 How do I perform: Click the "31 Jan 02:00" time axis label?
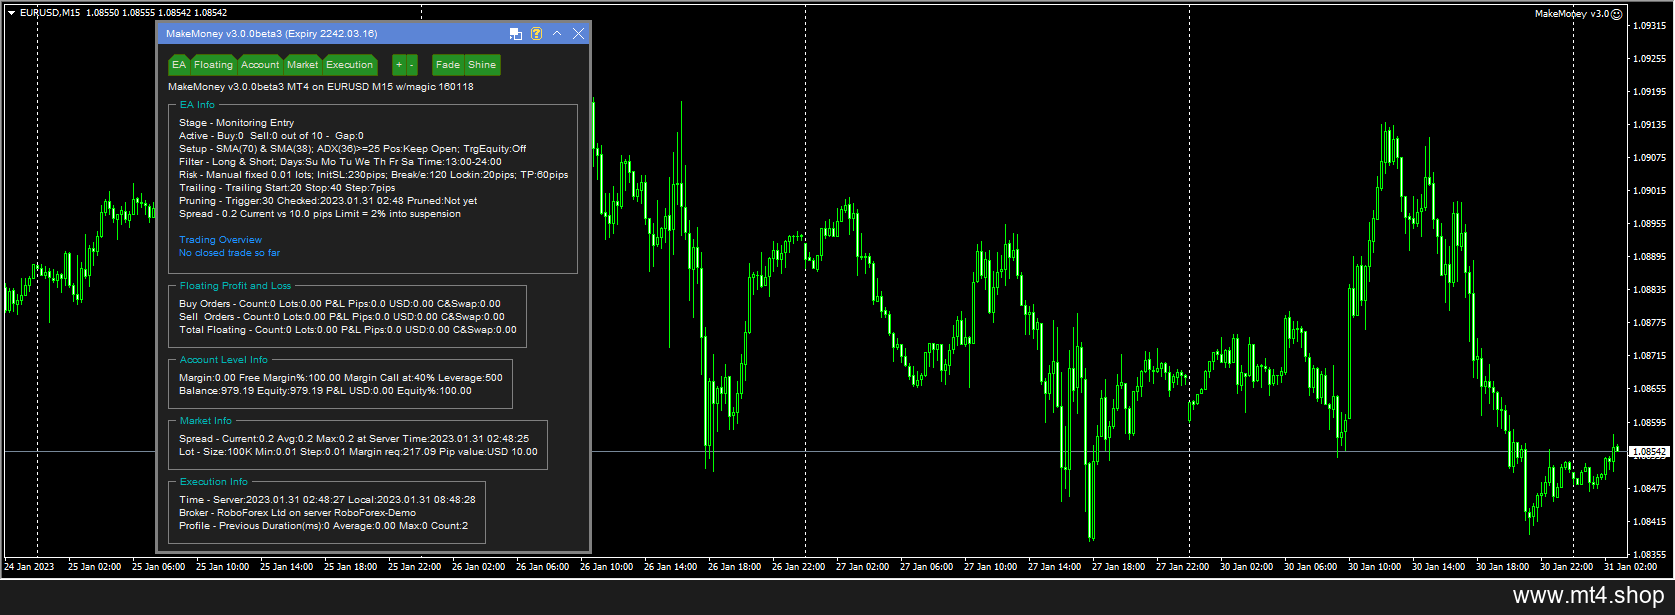tap(1630, 567)
